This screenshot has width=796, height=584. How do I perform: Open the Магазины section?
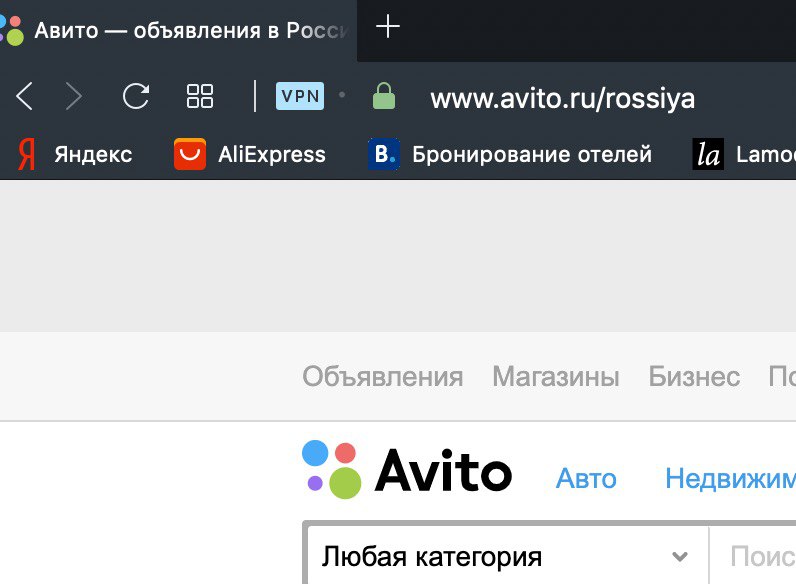[556, 377]
